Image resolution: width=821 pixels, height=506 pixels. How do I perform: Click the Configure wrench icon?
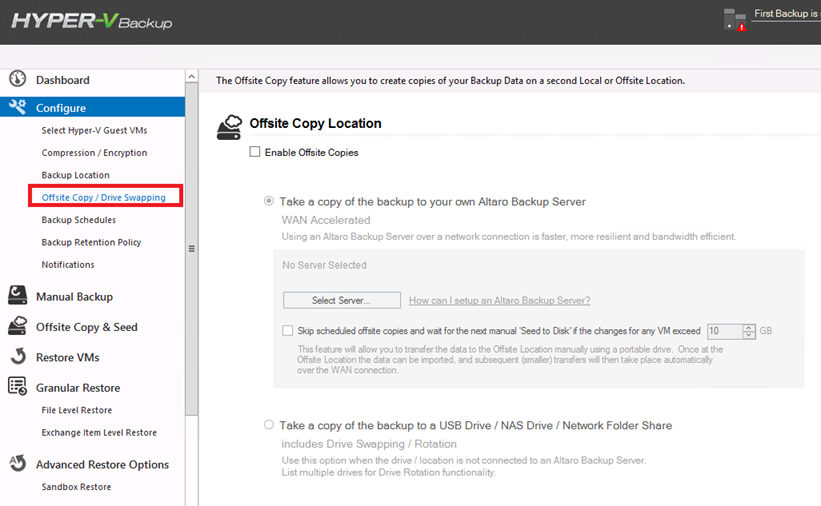(x=17, y=107)
